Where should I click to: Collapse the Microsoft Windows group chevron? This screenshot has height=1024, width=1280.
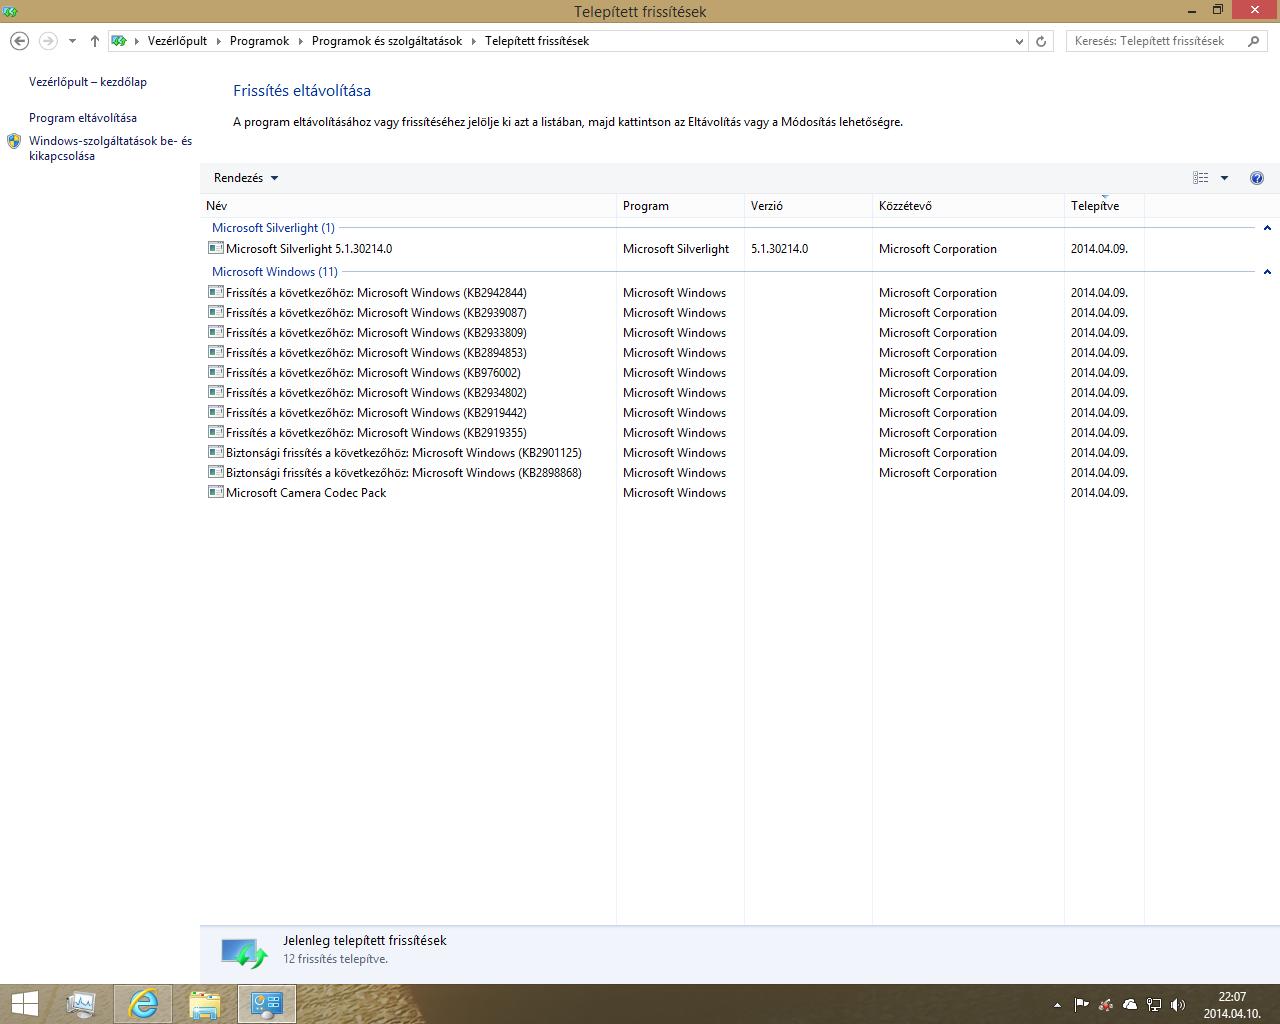click(1267, 272)
